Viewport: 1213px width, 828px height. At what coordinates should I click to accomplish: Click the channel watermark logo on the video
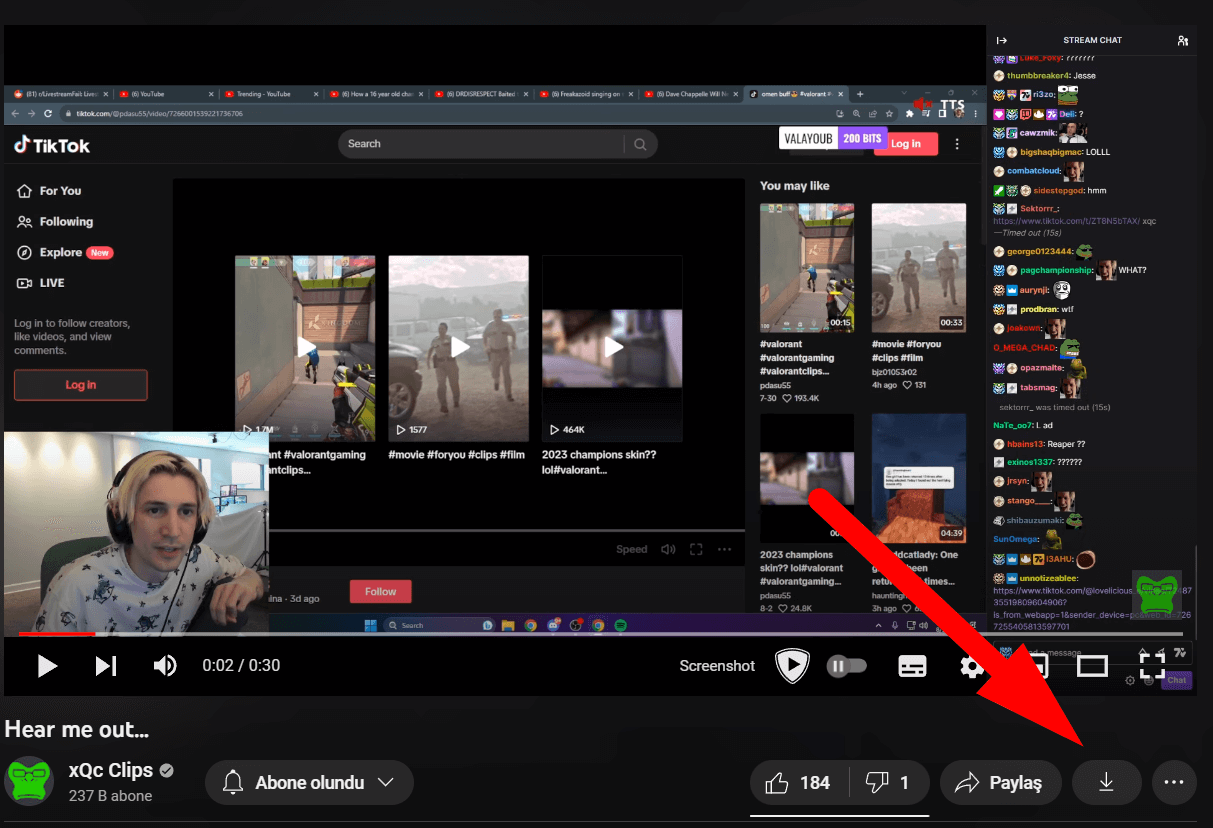(1157, 594)
